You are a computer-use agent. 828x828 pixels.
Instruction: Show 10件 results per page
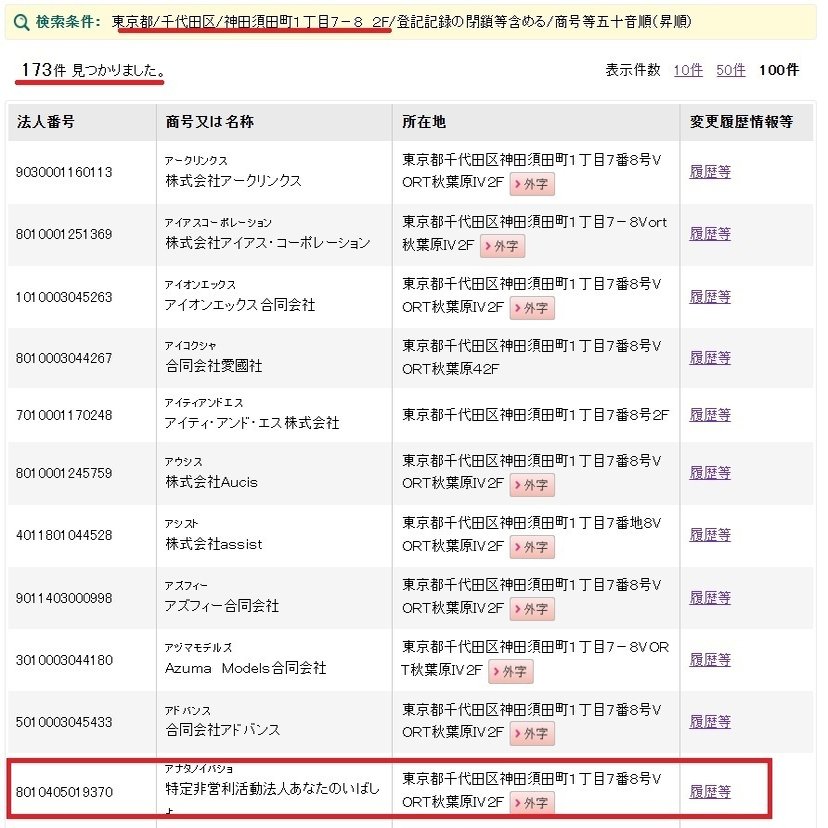pyautogui.click(x=688, y=70)
